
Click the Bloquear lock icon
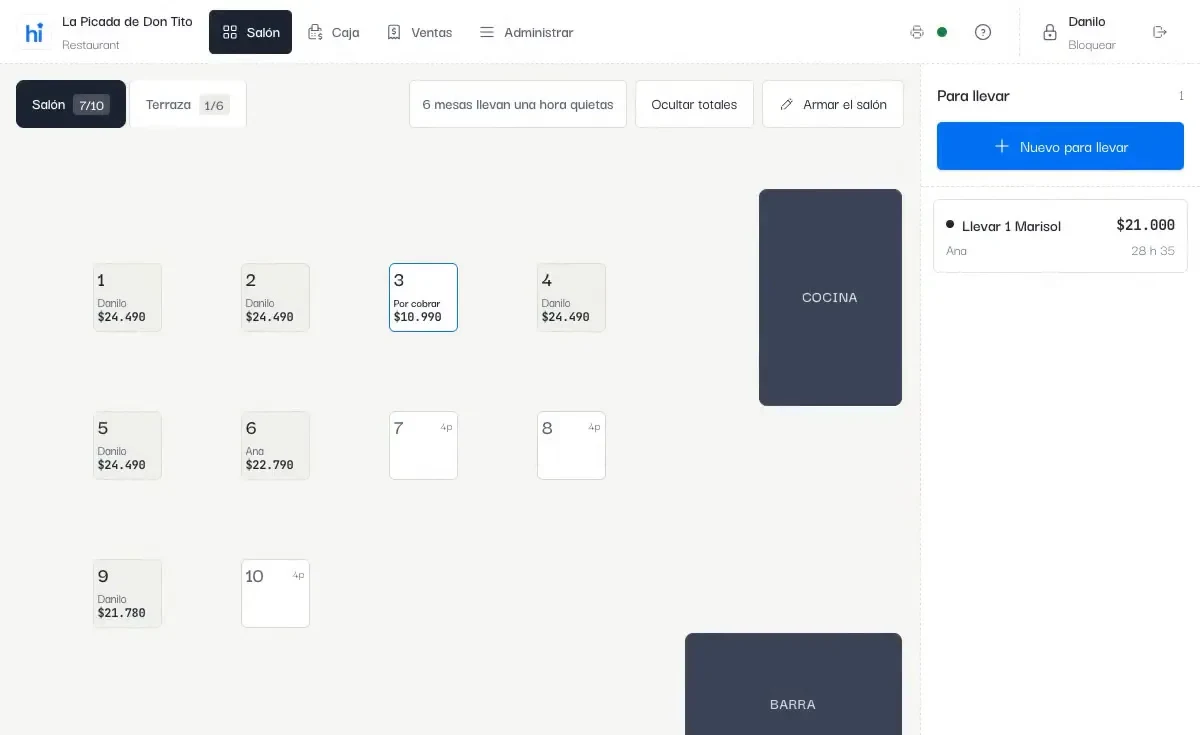(1050, 32)
